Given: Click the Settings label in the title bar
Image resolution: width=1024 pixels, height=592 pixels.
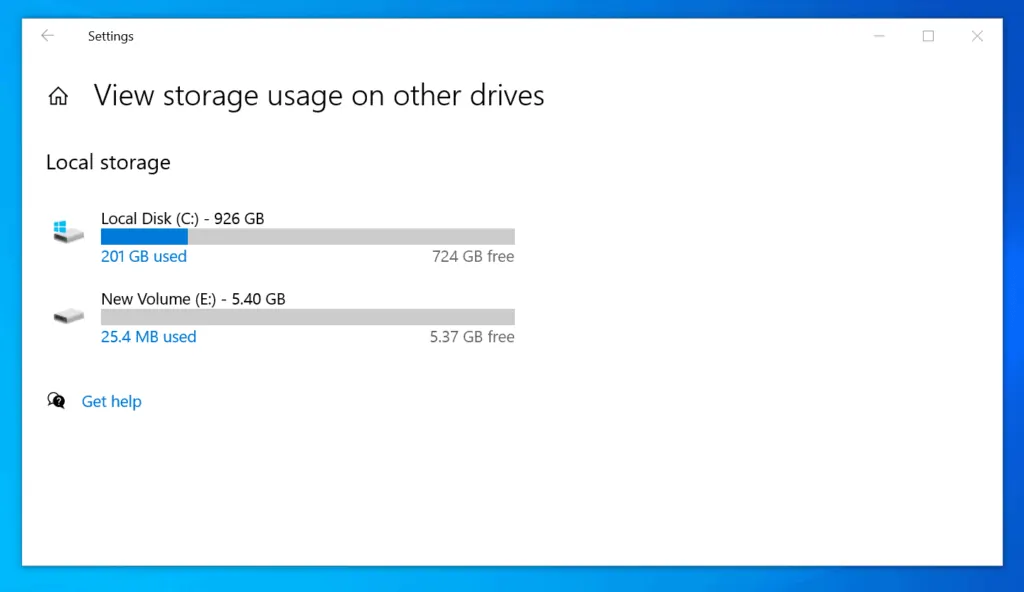Looking at the screenshot, I should 110,35.
